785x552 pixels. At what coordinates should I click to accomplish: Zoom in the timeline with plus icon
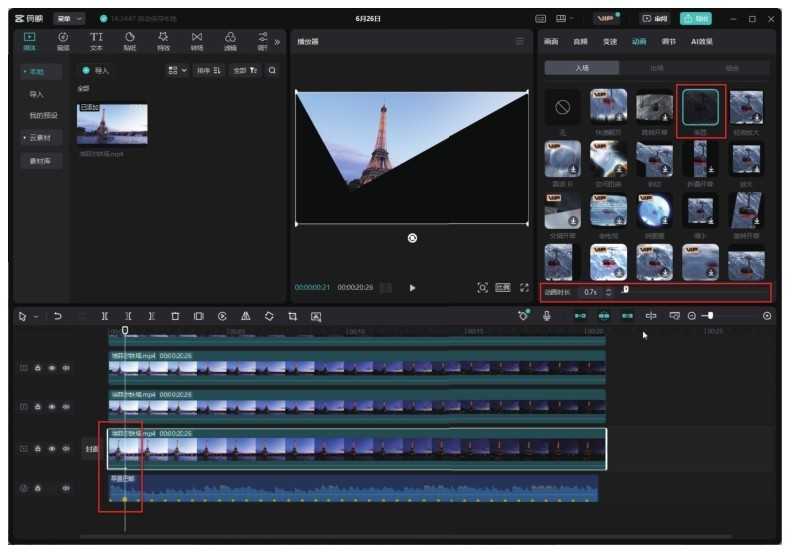click(767, 316)
